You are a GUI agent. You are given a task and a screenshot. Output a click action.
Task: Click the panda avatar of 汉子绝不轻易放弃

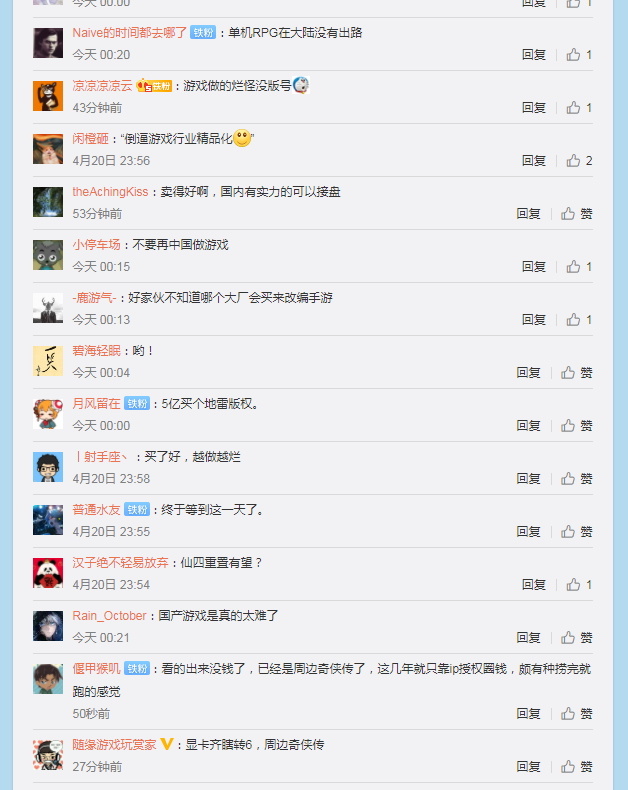(x=48, y=573)
